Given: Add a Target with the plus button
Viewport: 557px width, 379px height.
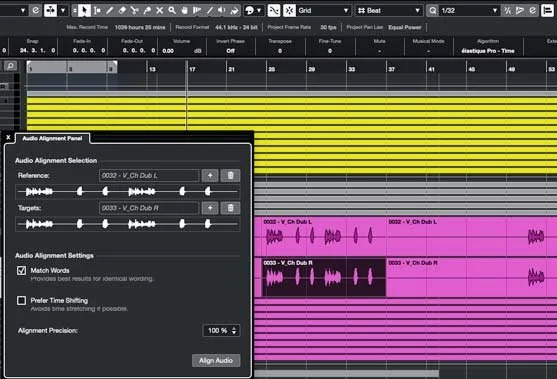Looking at the screenshot, I should click(210, 208).
